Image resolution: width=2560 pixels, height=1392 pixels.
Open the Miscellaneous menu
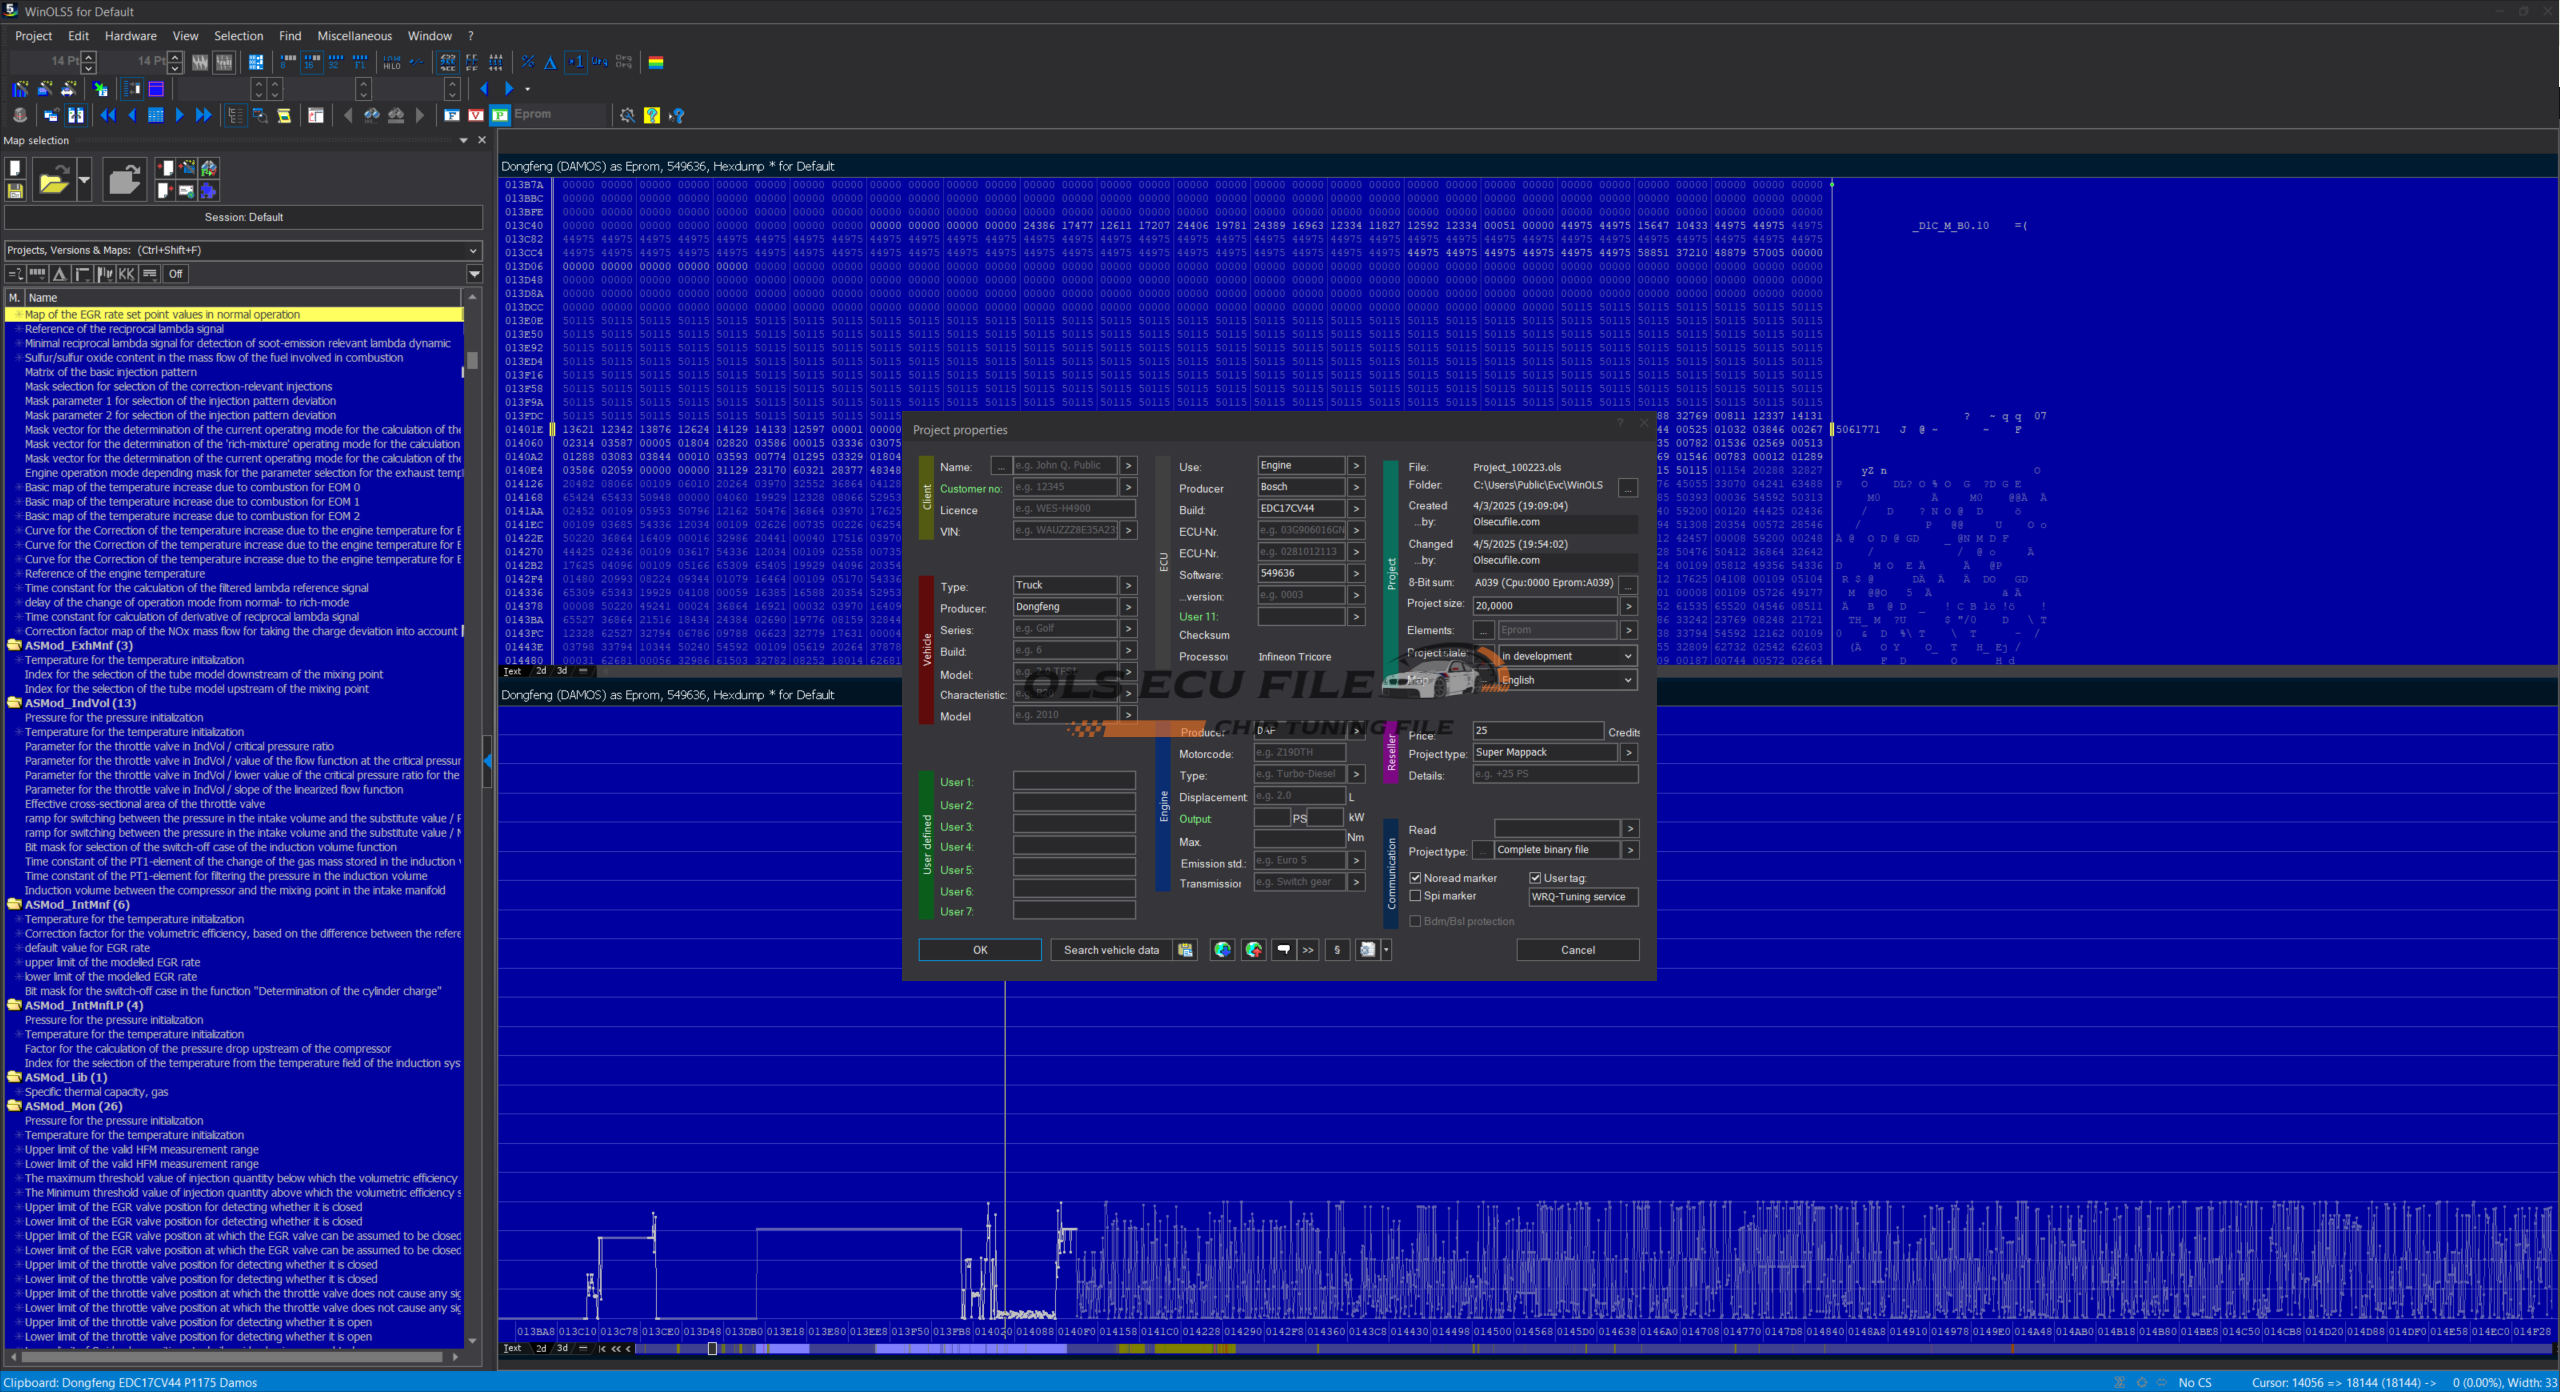click(x=354, y=36)
